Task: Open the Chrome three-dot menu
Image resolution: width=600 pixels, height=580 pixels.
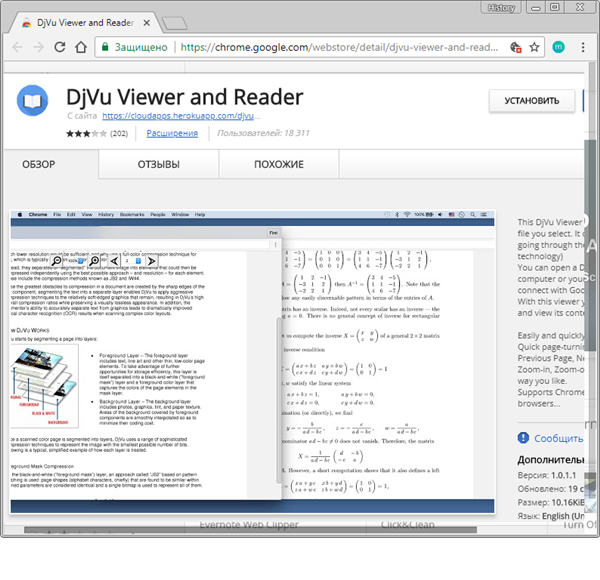Action: coord(583,47)
